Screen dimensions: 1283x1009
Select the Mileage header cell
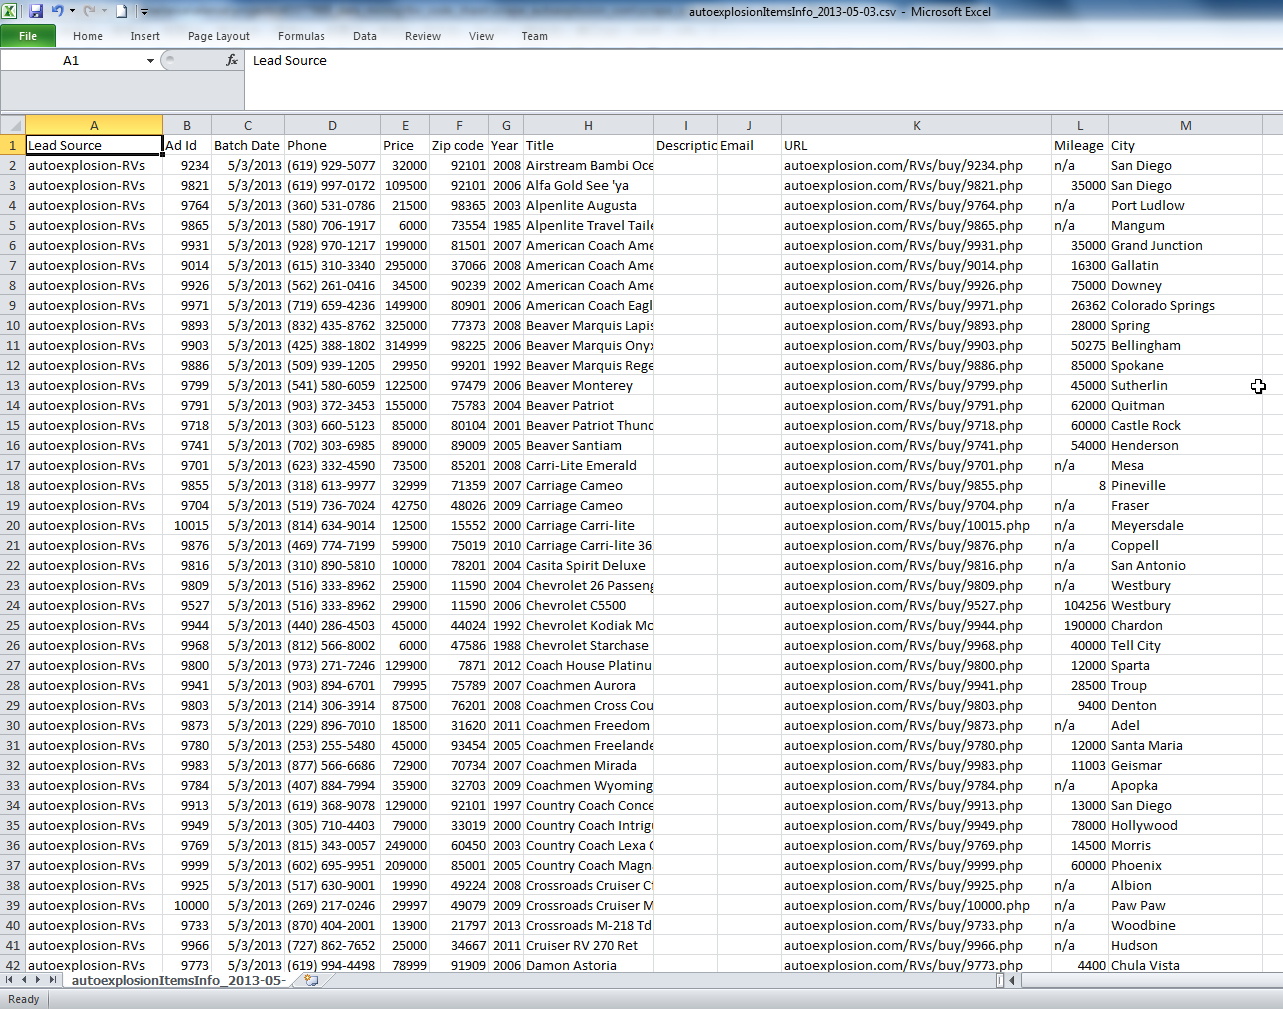[1080, 145]
